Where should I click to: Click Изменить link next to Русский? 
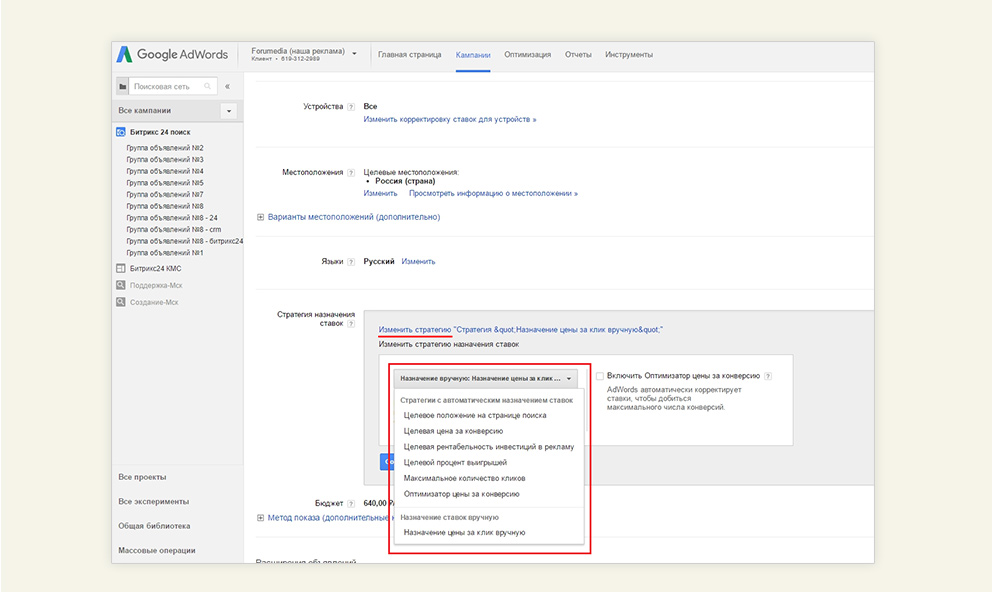418,262
